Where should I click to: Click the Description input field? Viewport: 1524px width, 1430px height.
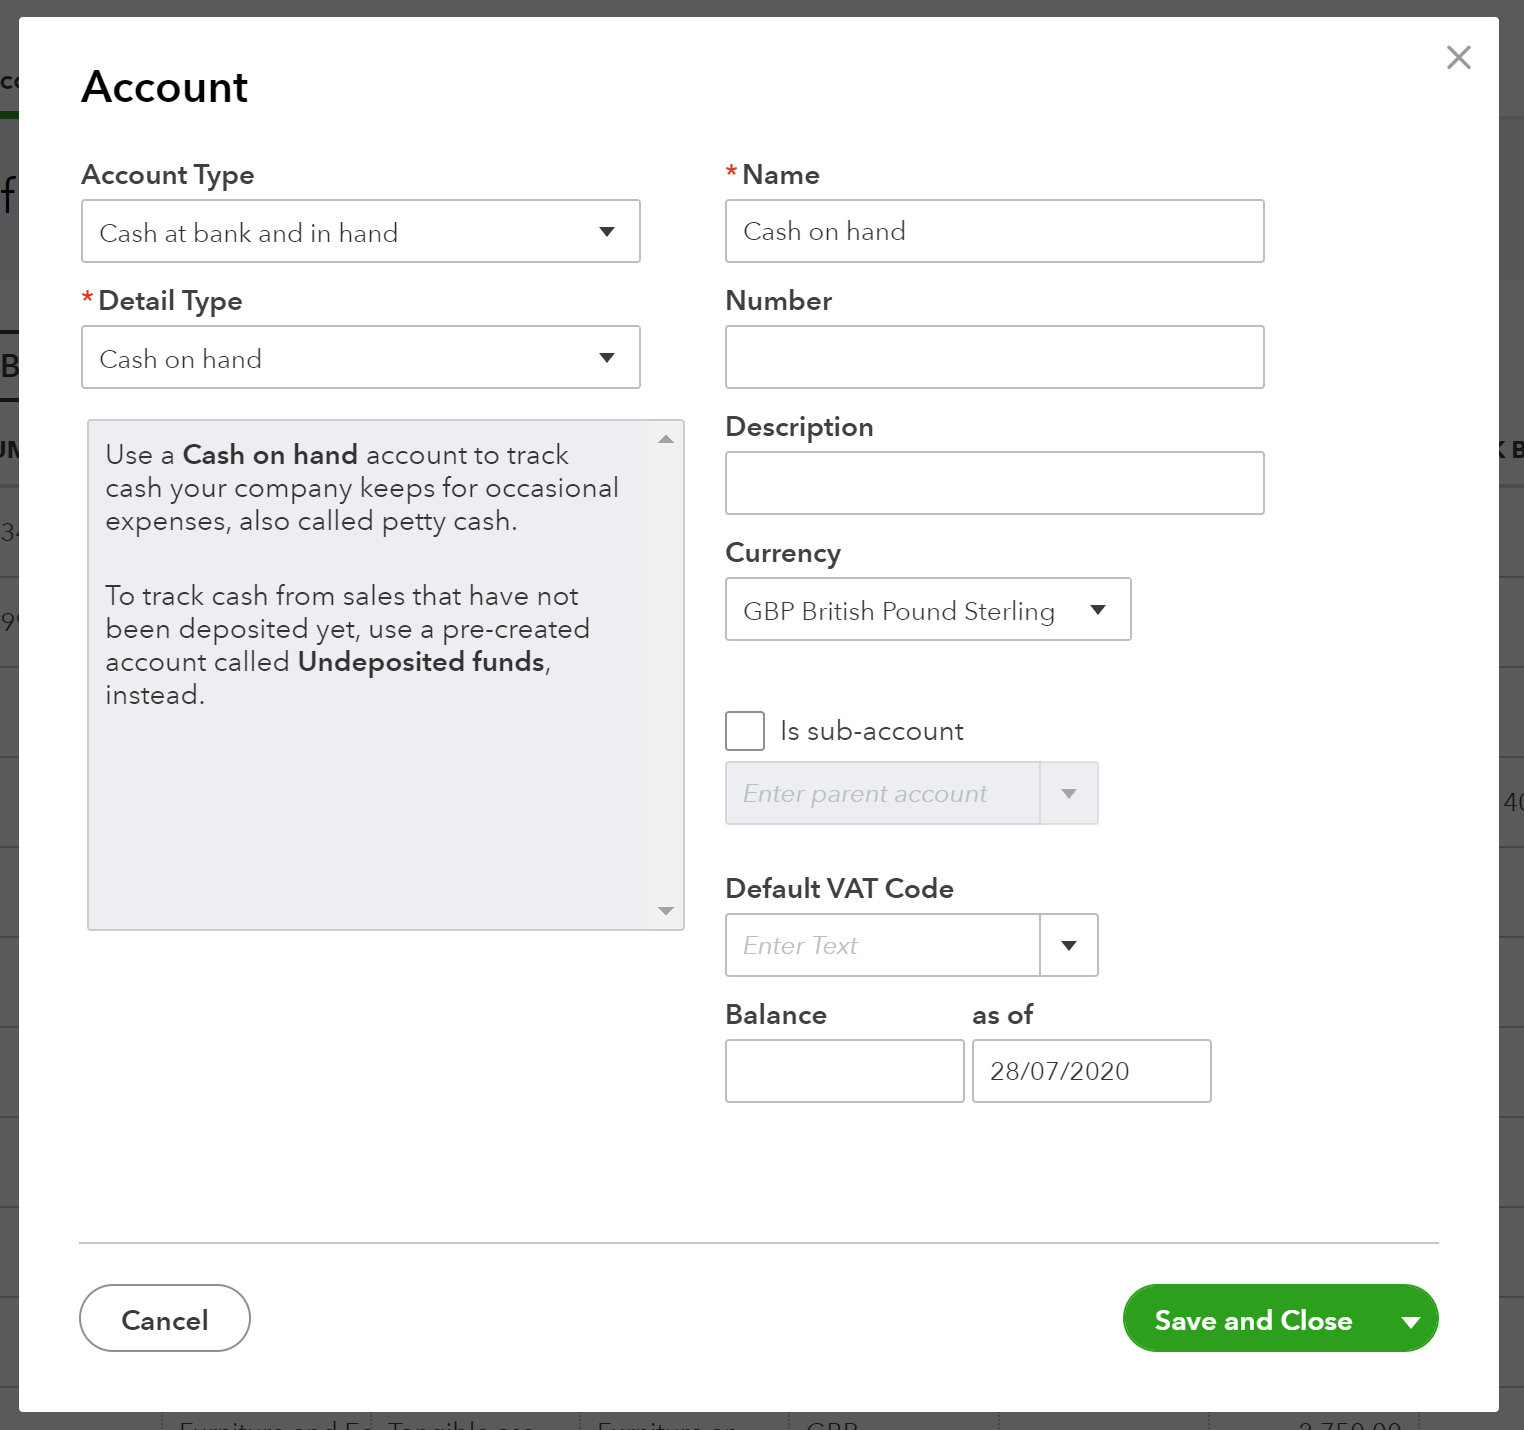click(994, 483)
